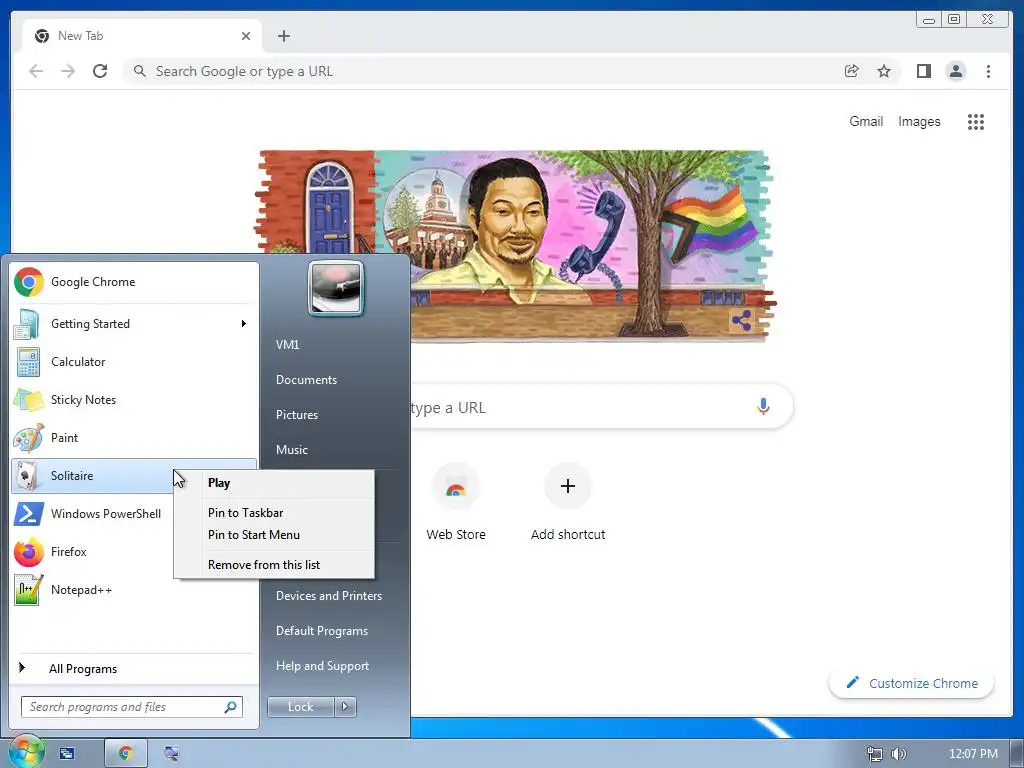
Task: Open VM1 user folder link
Action: pos(287,345)
